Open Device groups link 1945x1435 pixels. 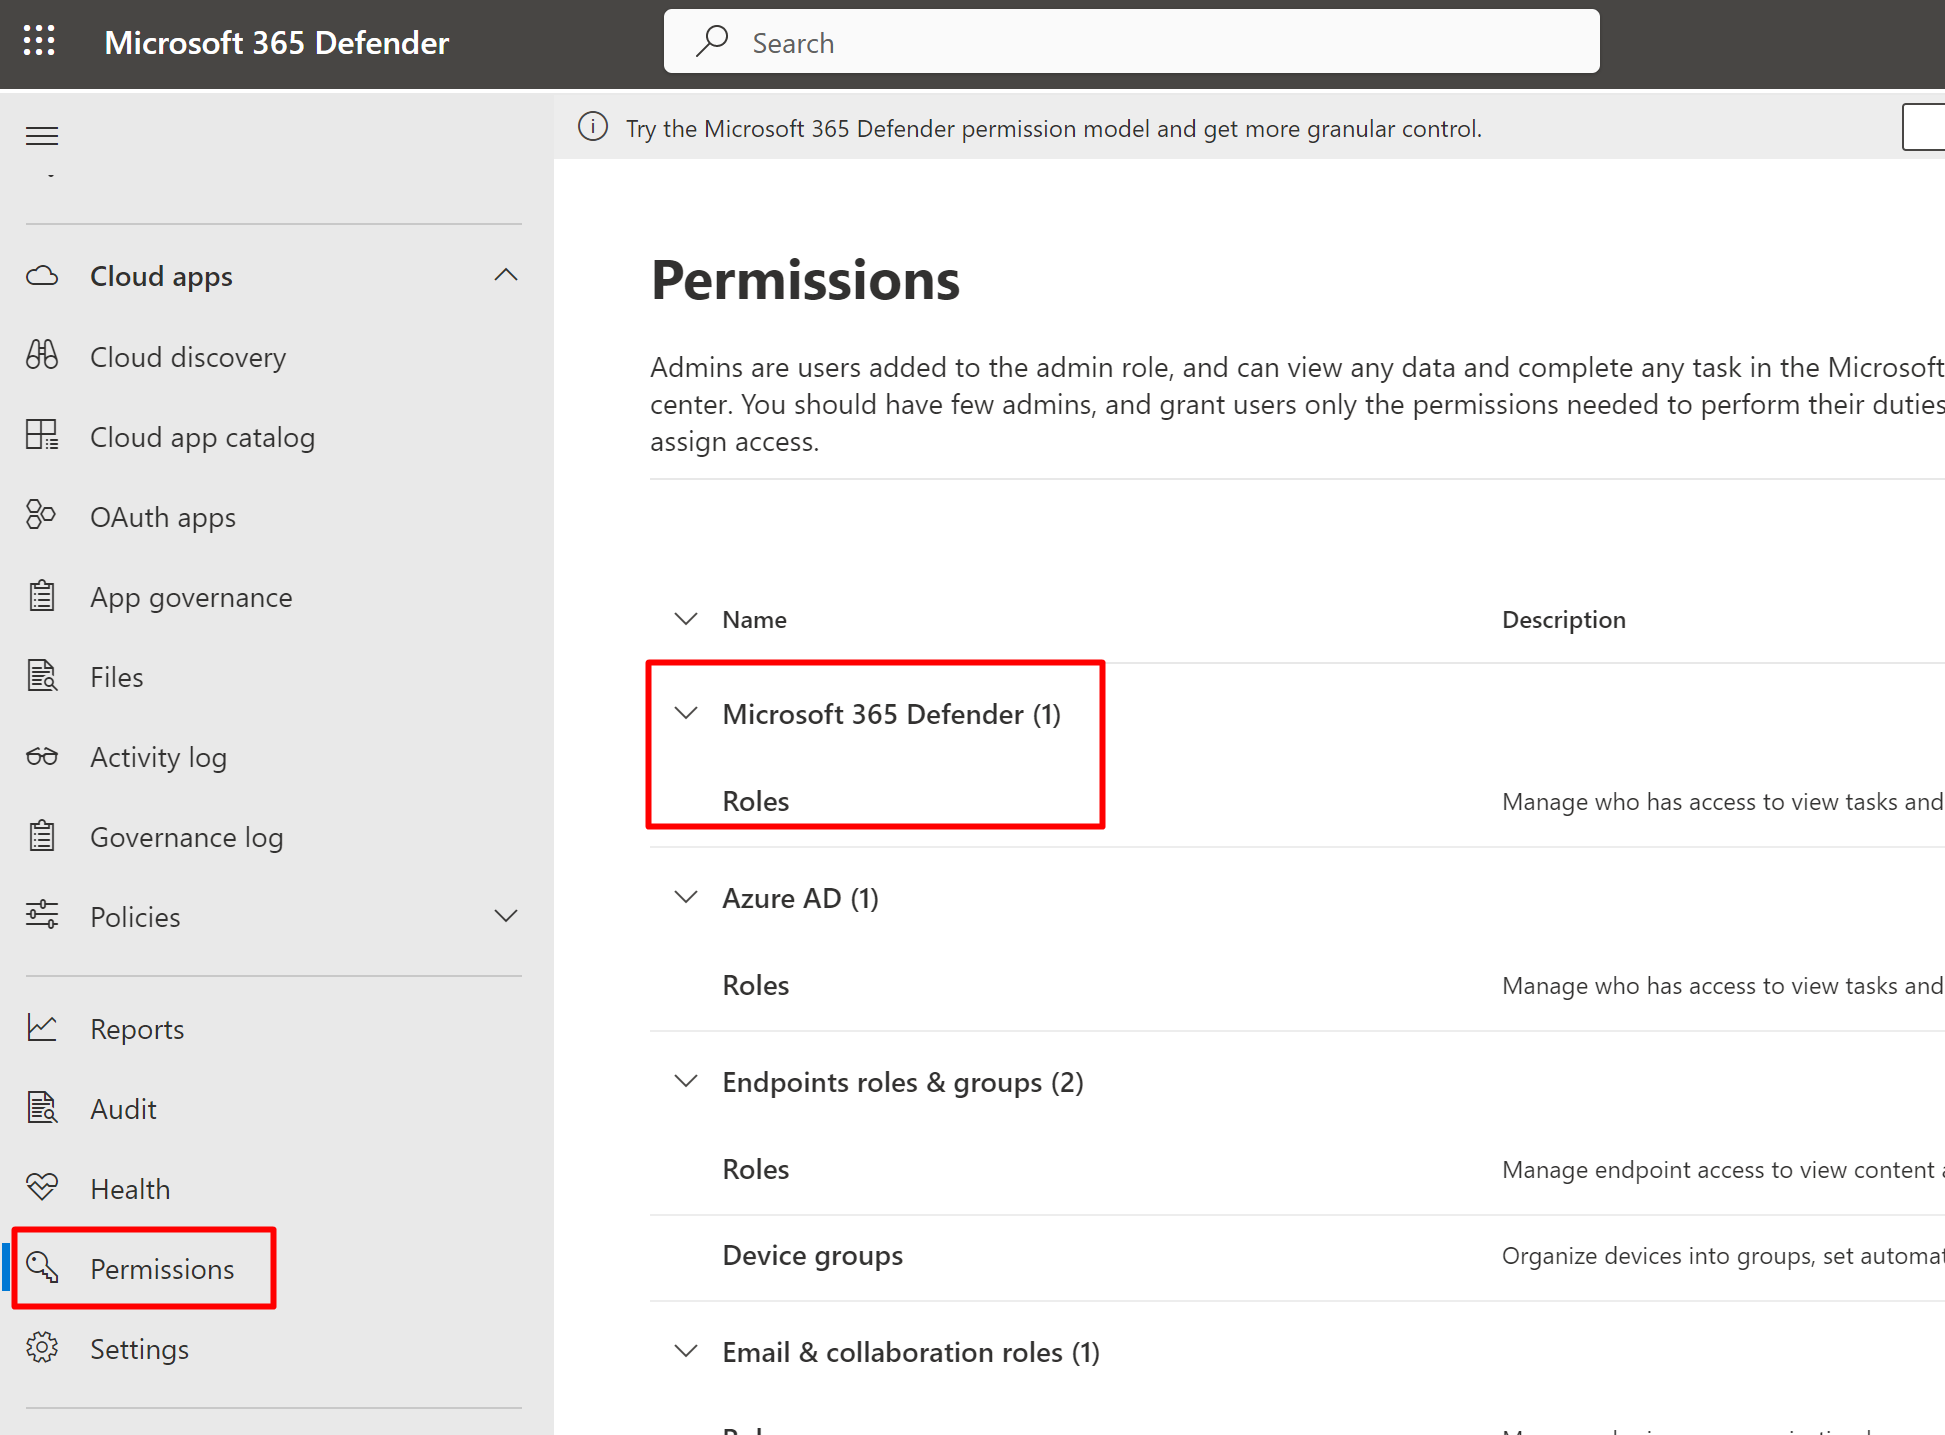(812, 1255)
